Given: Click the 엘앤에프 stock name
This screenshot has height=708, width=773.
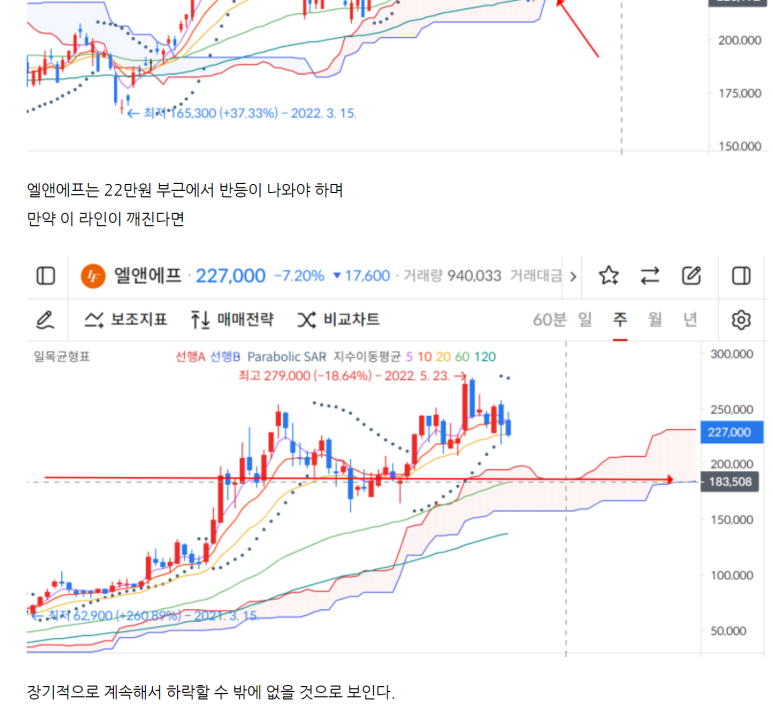Looking at the screenshot, I should coord(147,275).
